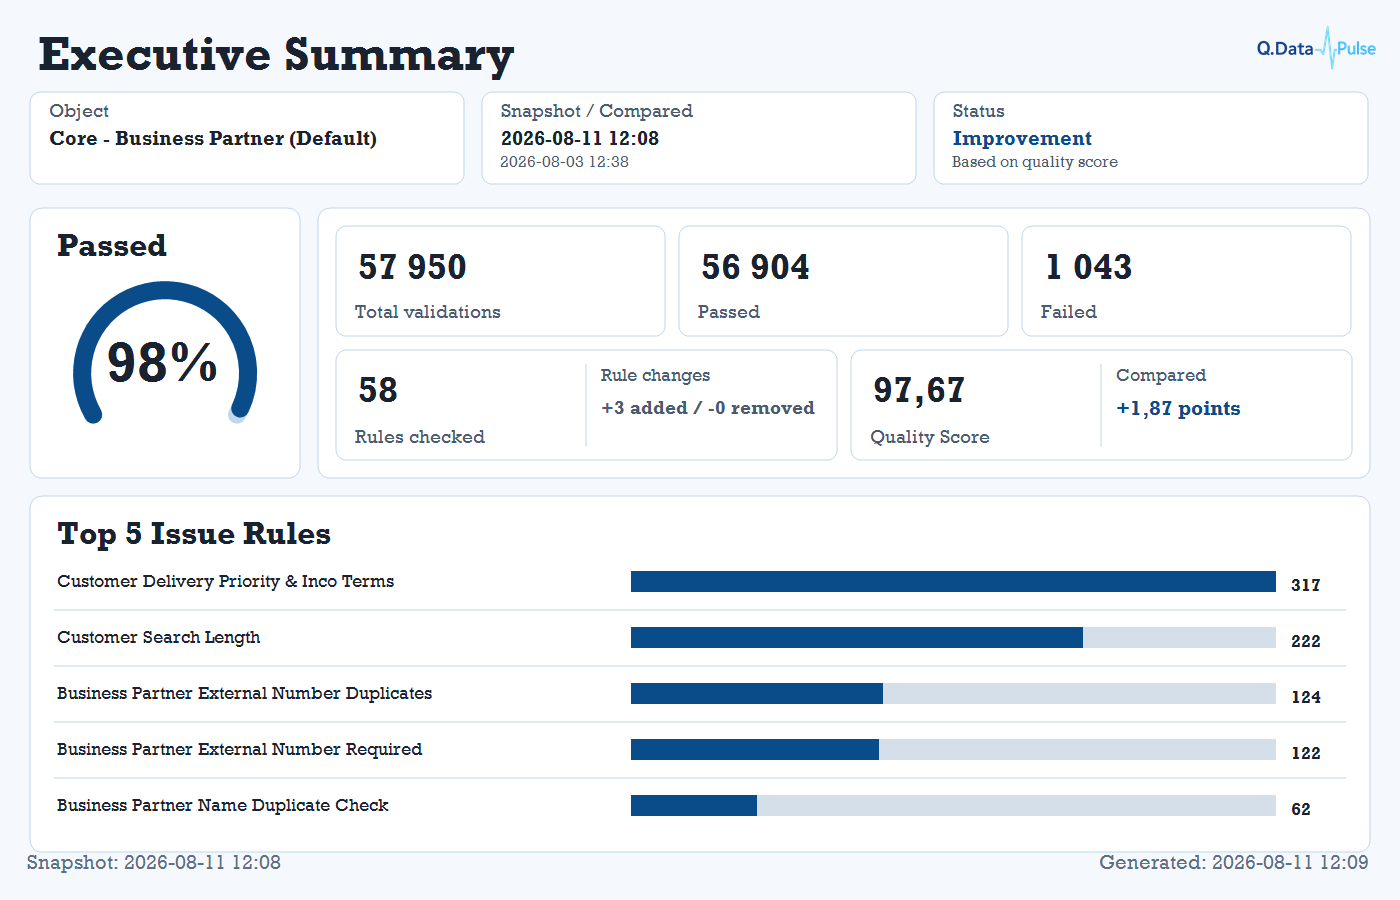This screenshot has width=1400, height=900.
Task: Click the 'Based on quality score' note
Action: [1035, 162]
